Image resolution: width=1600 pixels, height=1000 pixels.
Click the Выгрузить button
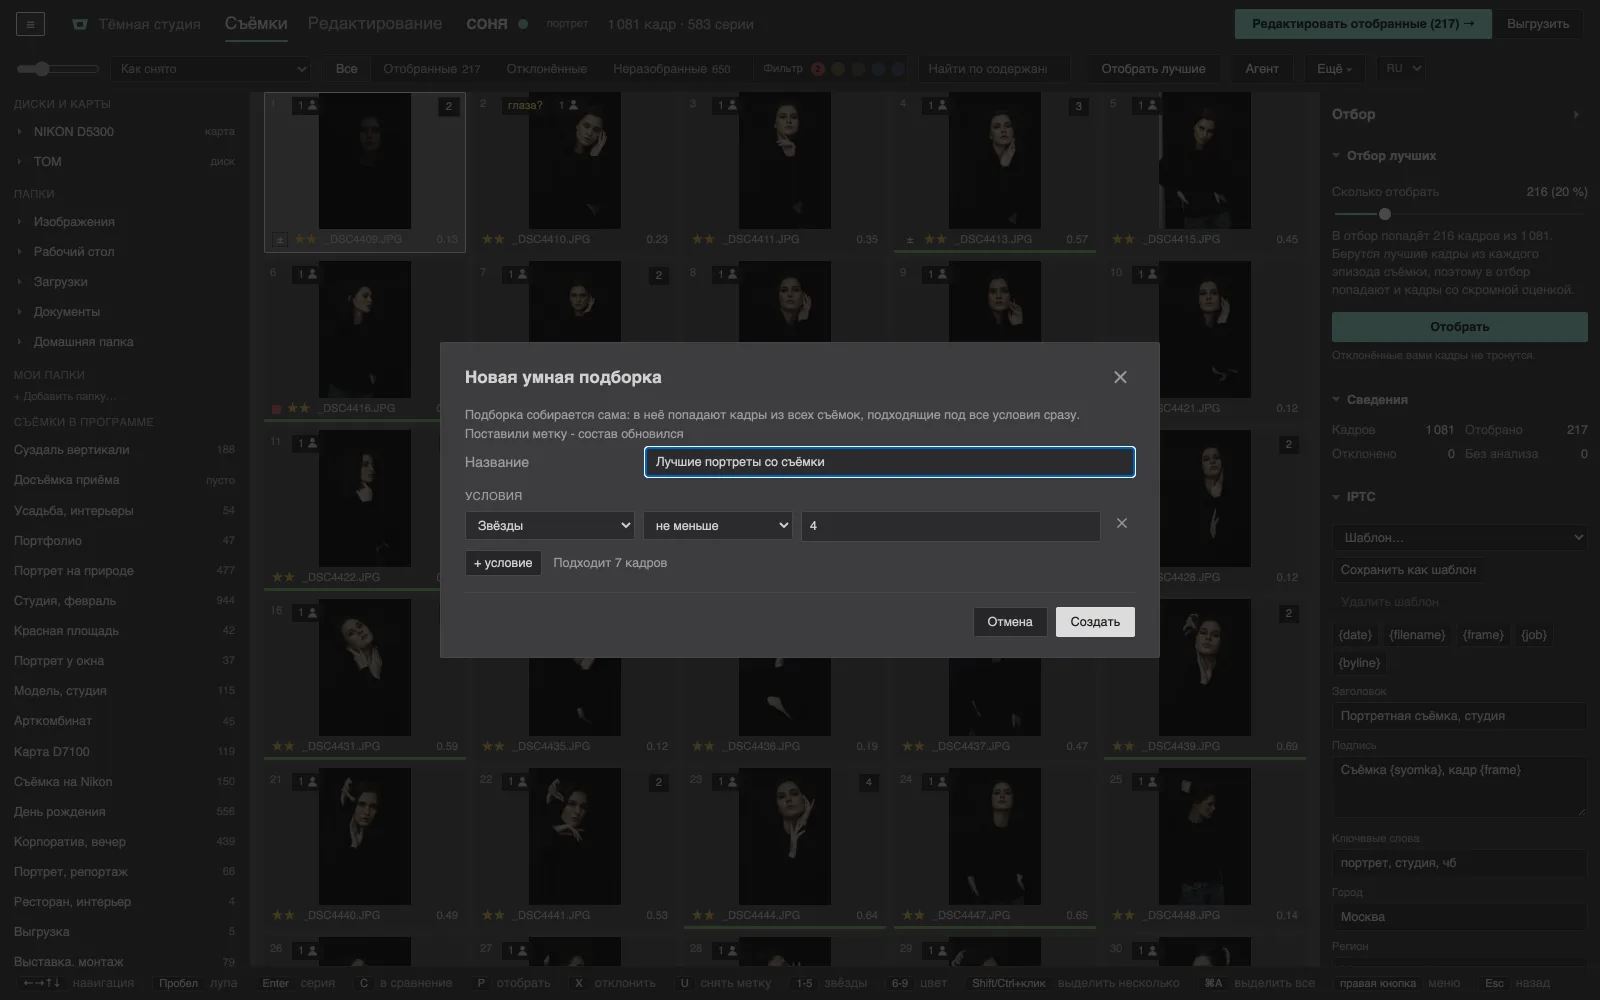tap(1538, 24)
